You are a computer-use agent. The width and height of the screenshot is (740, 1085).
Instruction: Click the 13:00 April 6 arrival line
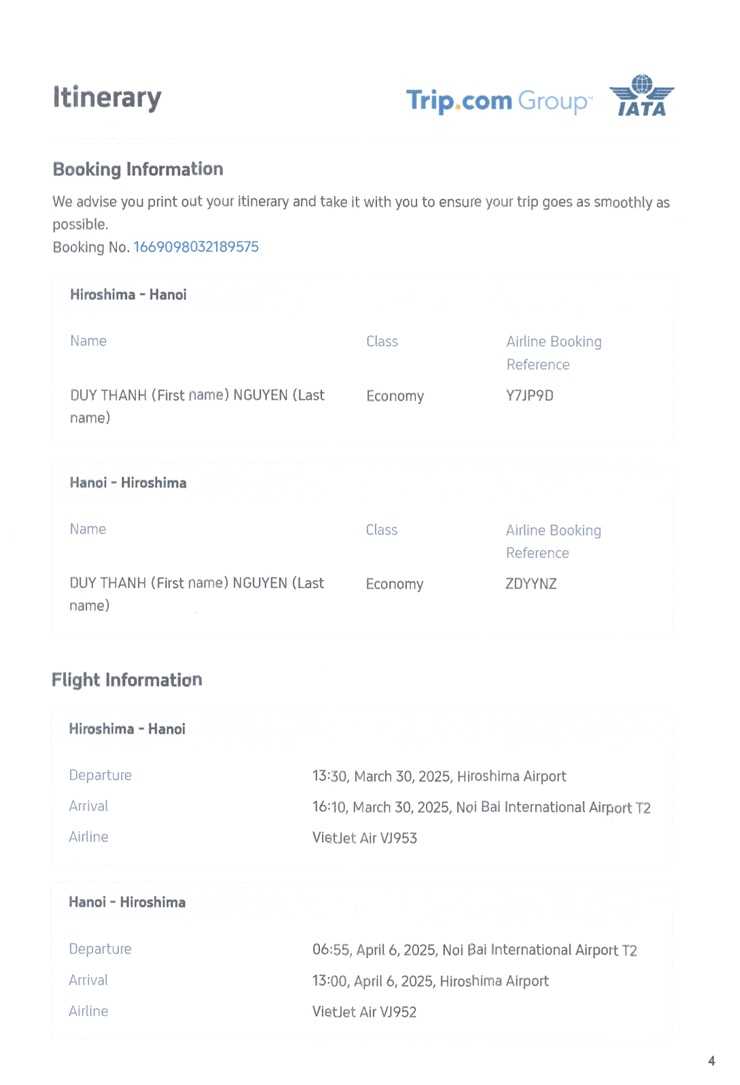pos(430,981)
